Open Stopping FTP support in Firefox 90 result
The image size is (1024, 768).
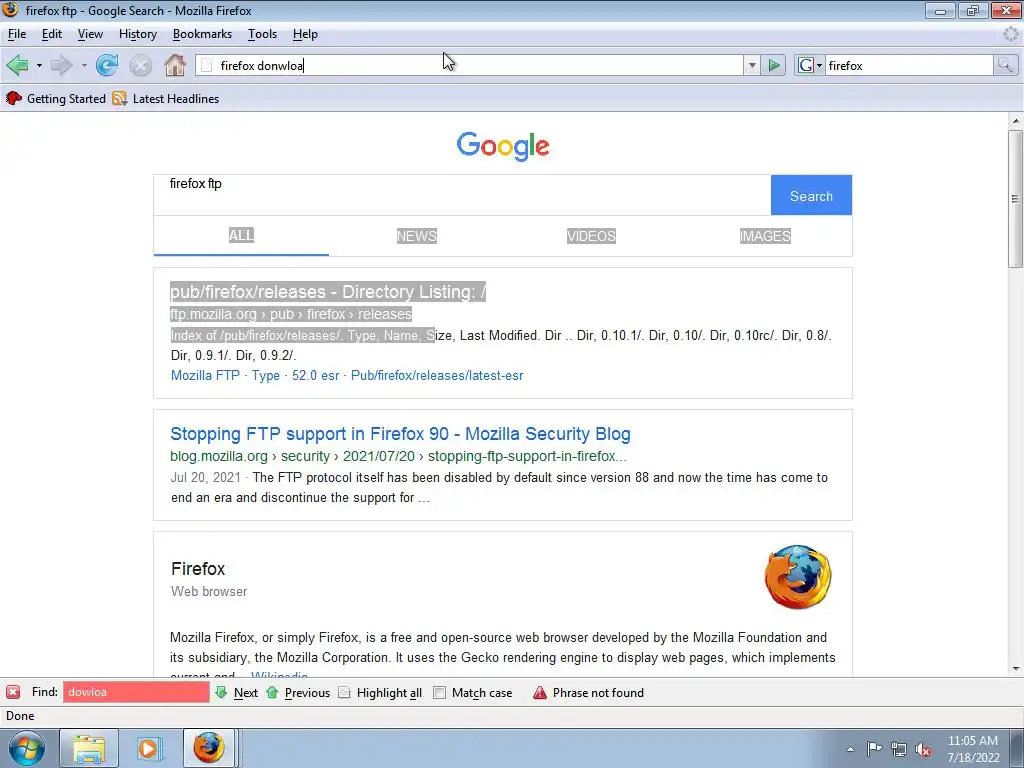(400, 434)
